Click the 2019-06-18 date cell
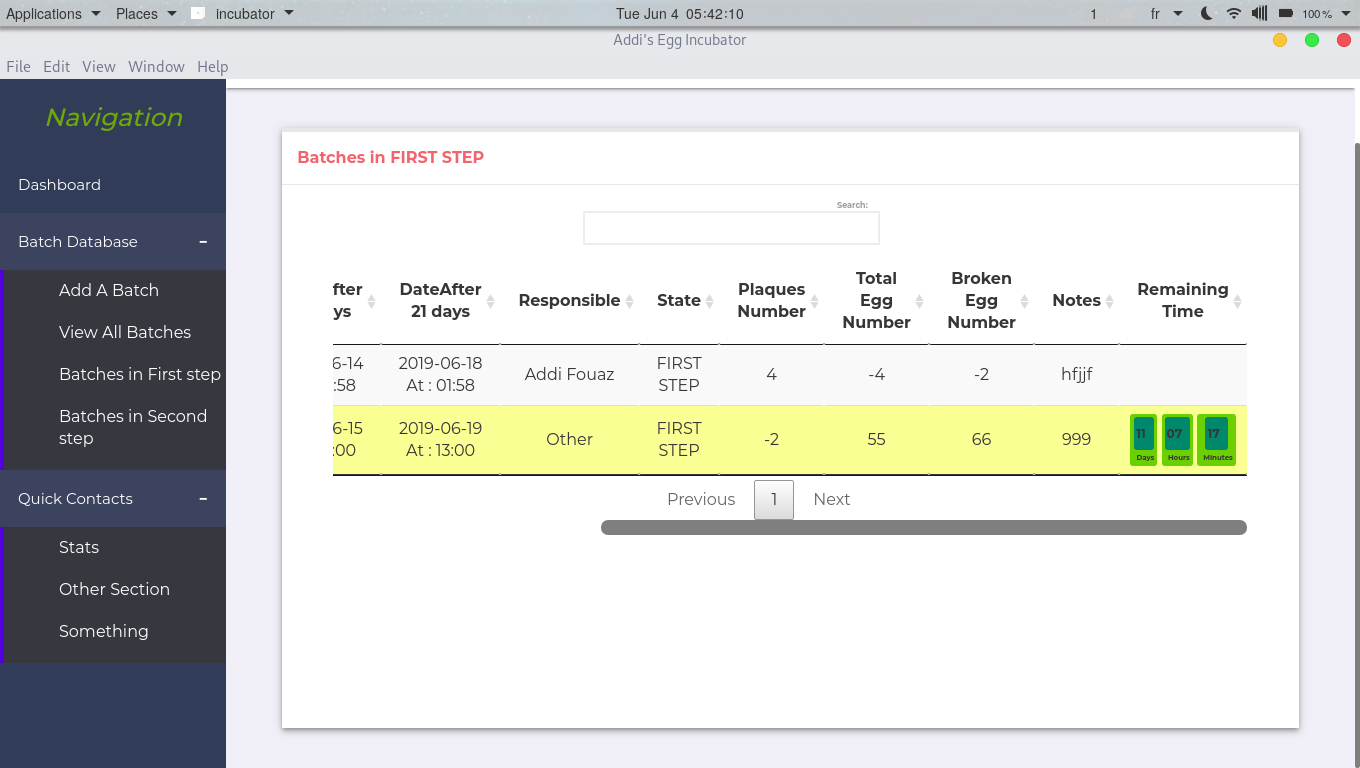 tap(440, 374)
